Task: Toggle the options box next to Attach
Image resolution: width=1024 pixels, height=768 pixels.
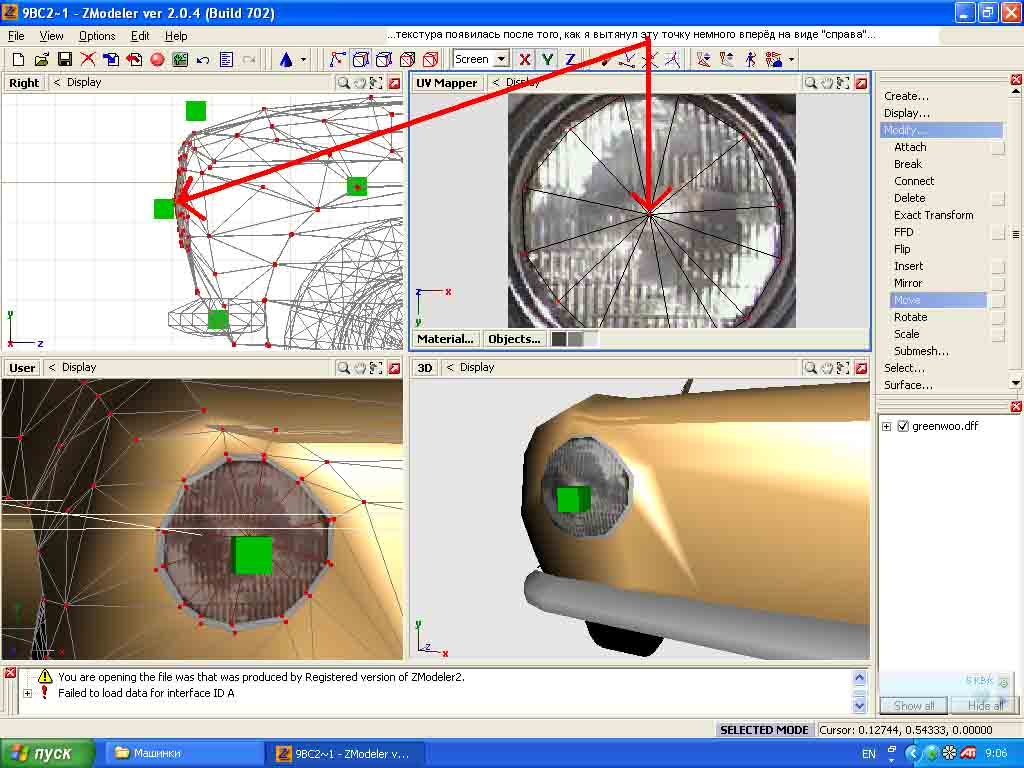Action: [x=997, y=148]
